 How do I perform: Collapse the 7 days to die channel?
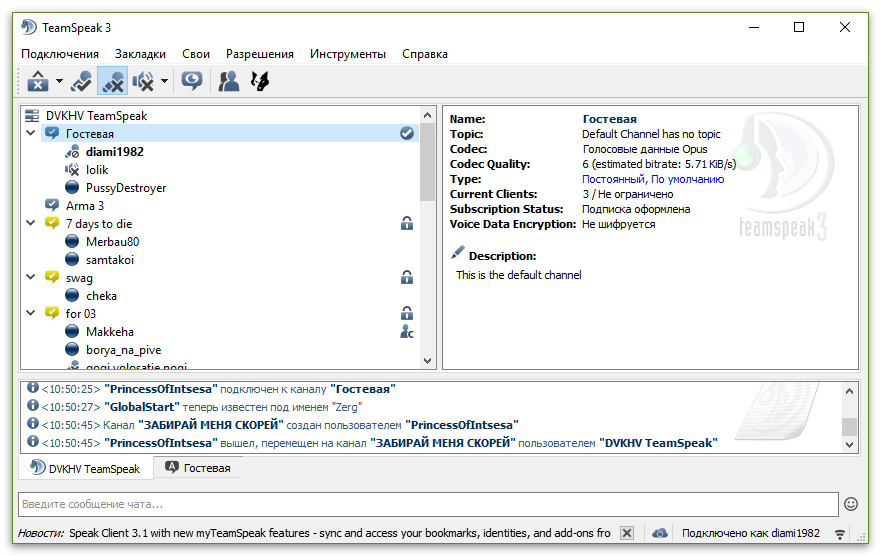(x=31, y=224)
